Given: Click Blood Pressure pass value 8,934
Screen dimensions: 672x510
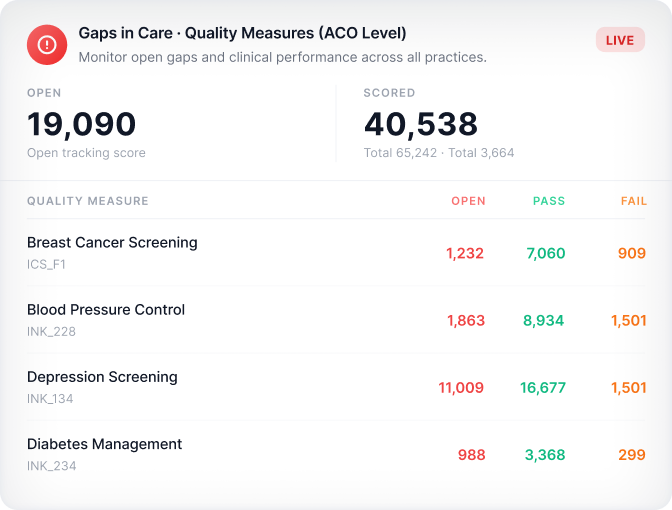Looking at the screenshot, I should coord(543,321).
